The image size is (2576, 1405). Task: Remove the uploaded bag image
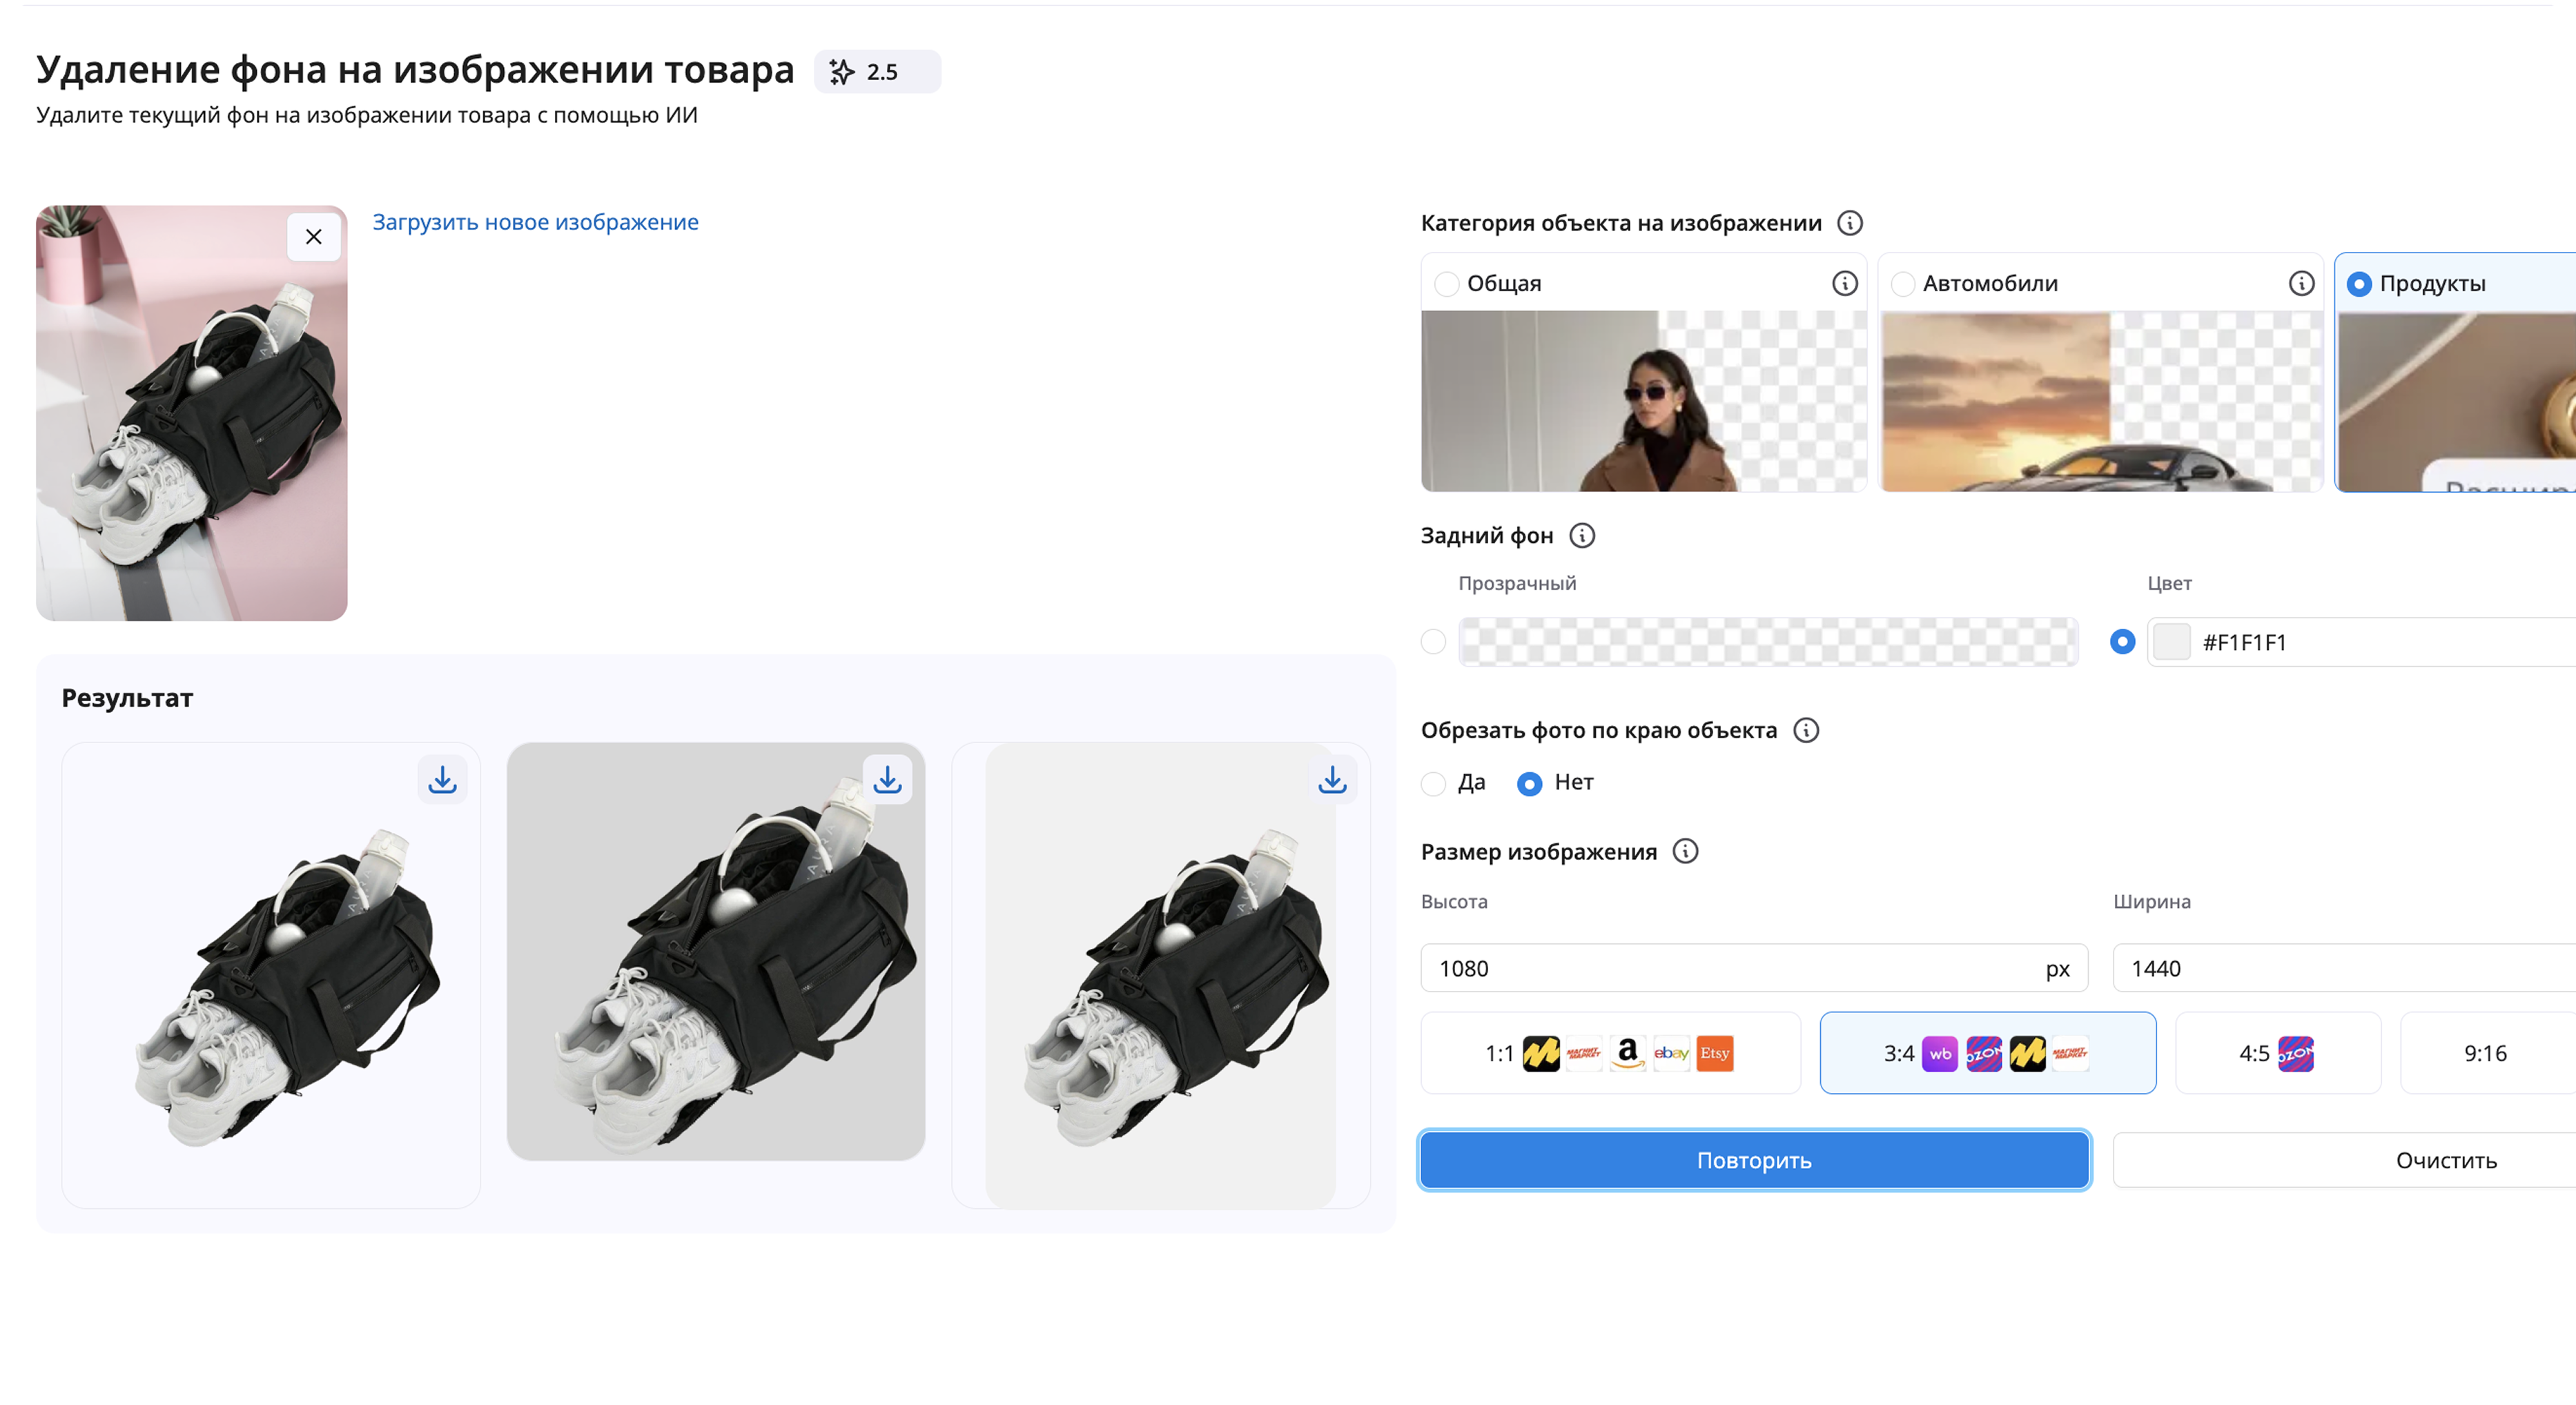pyautogui.click(x=314, y=237)
